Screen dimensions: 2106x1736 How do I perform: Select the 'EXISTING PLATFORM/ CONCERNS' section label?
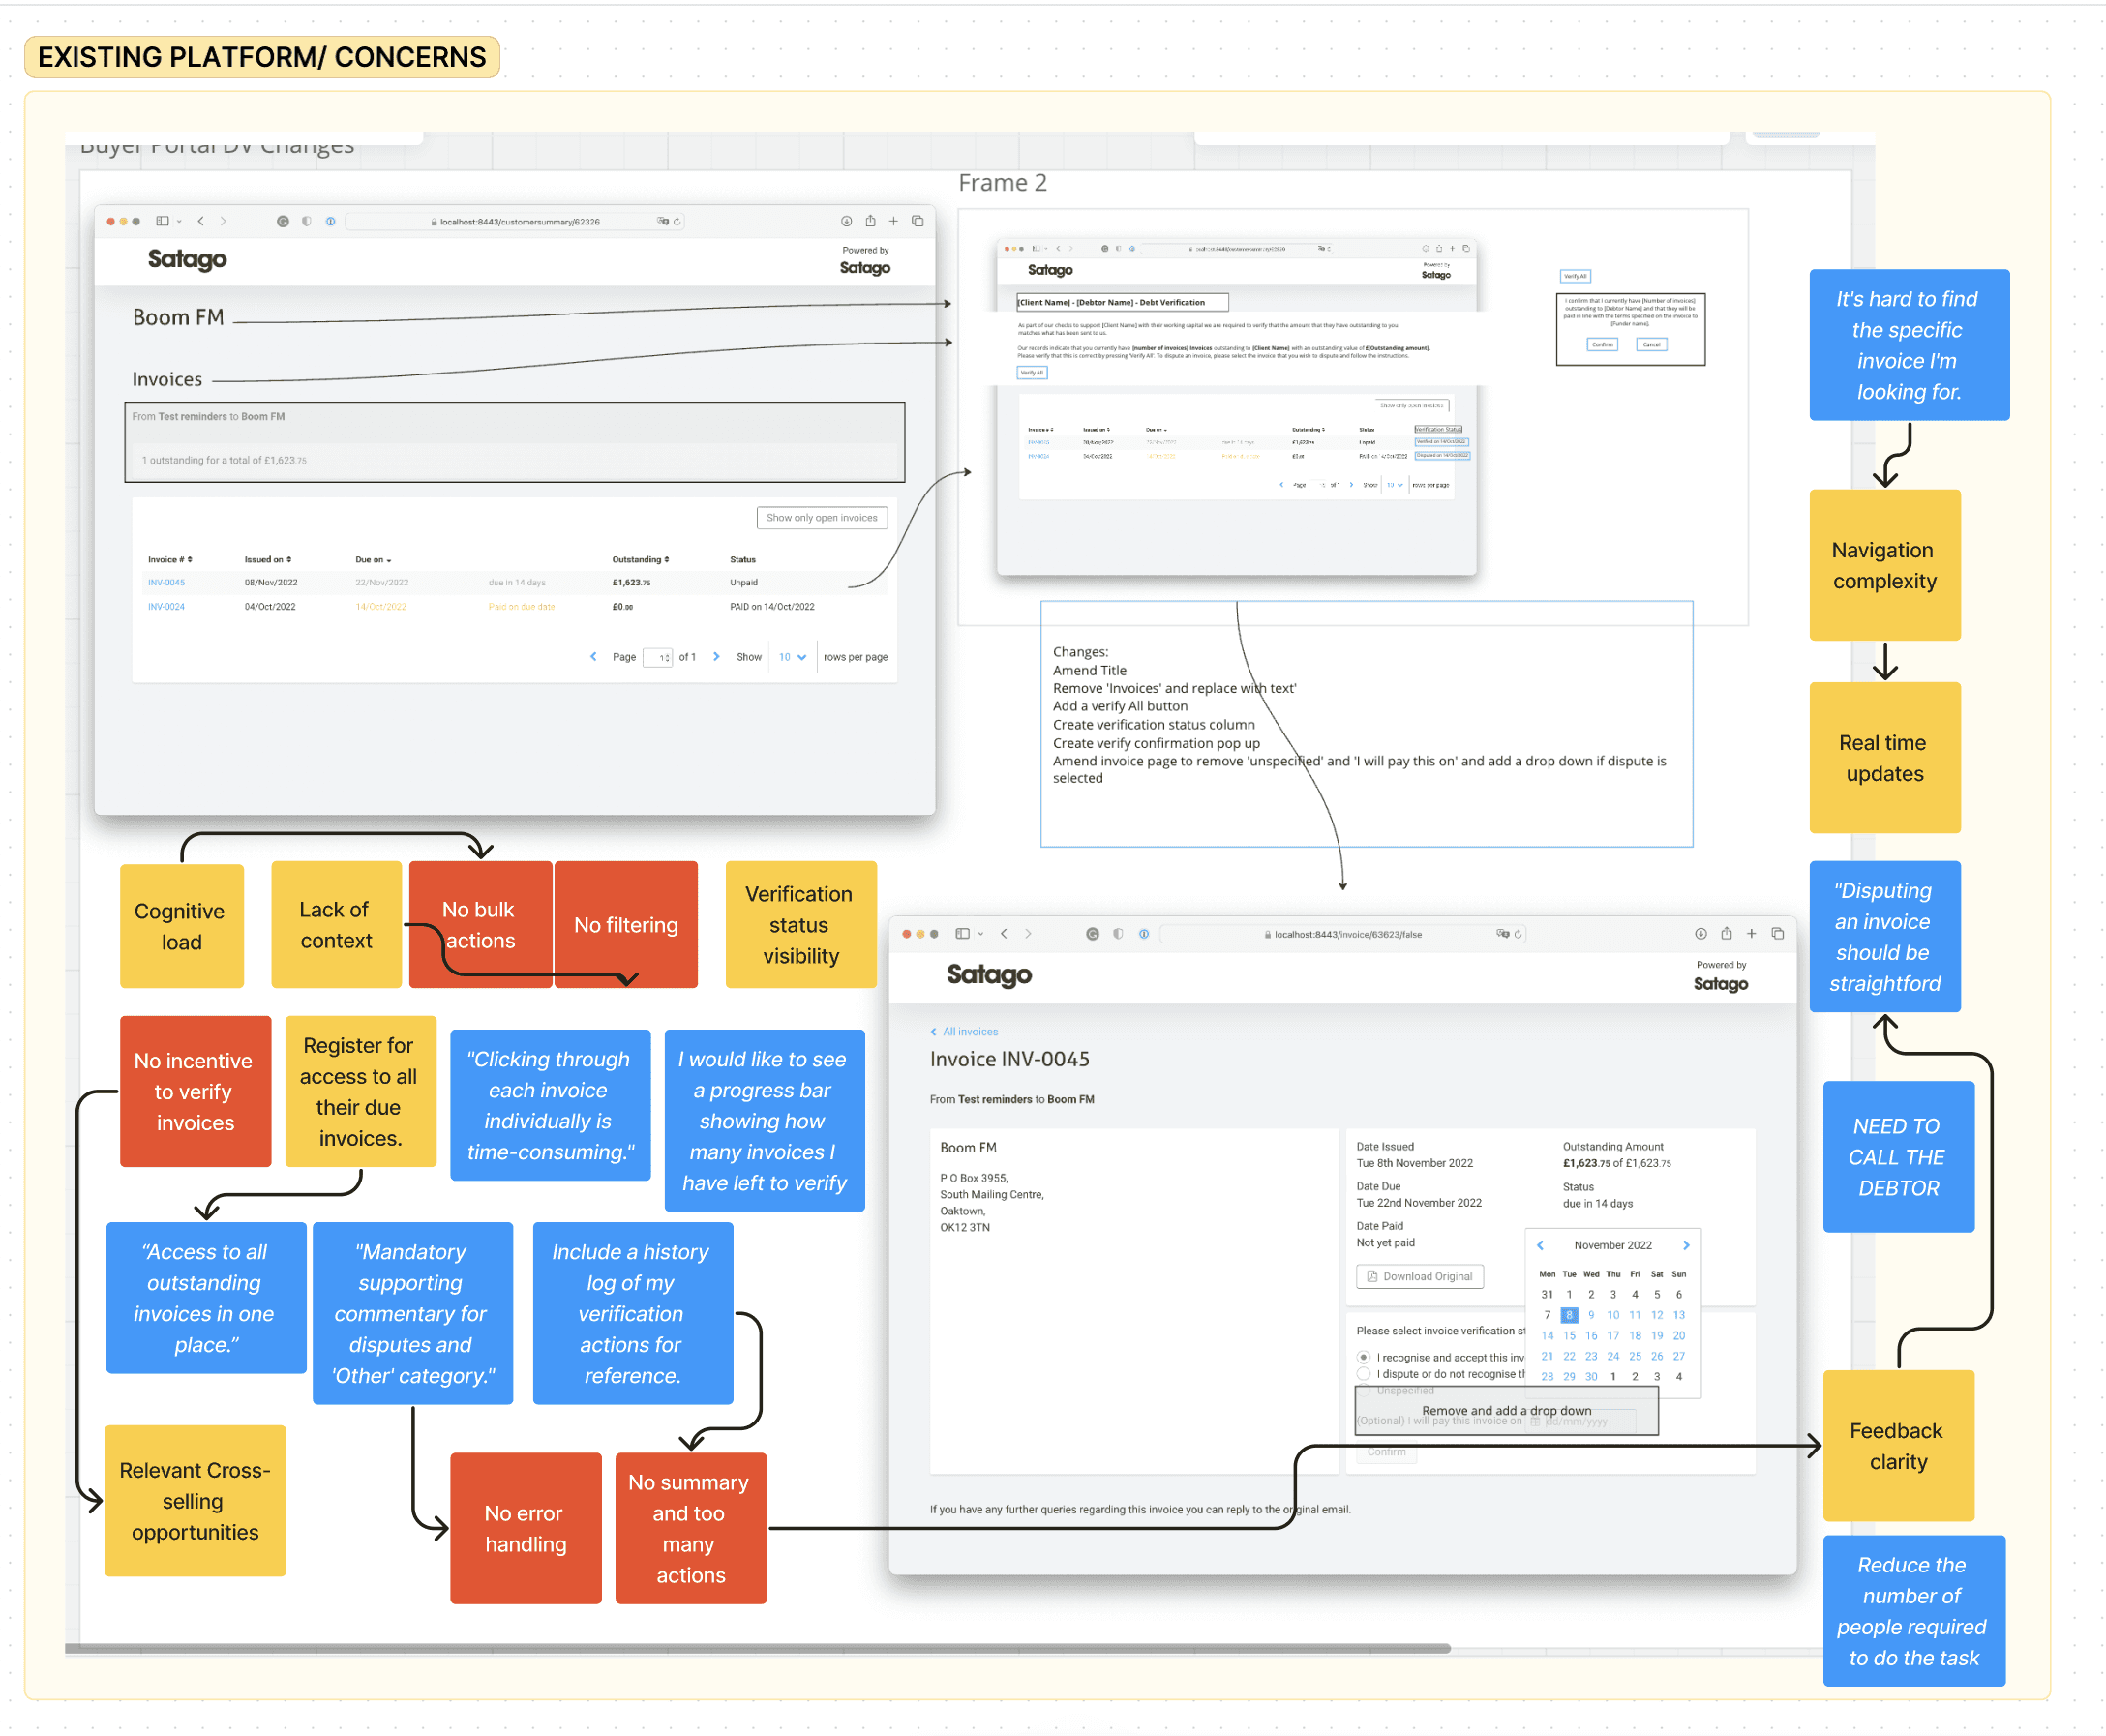[x=262, y=57]
